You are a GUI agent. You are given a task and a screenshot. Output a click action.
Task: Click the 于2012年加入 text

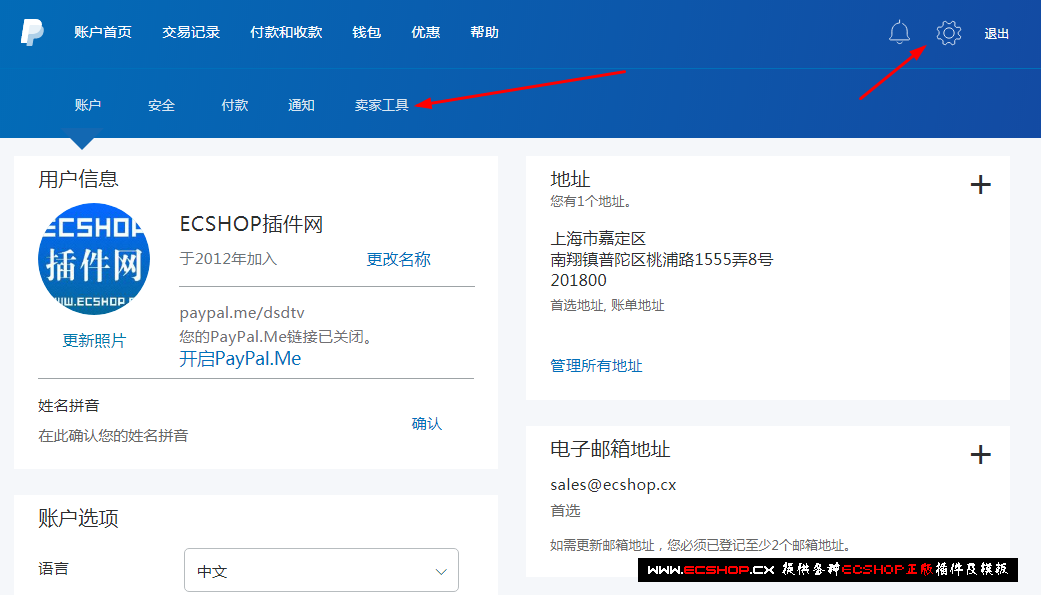pyautogui.click(x=228, y=259)
